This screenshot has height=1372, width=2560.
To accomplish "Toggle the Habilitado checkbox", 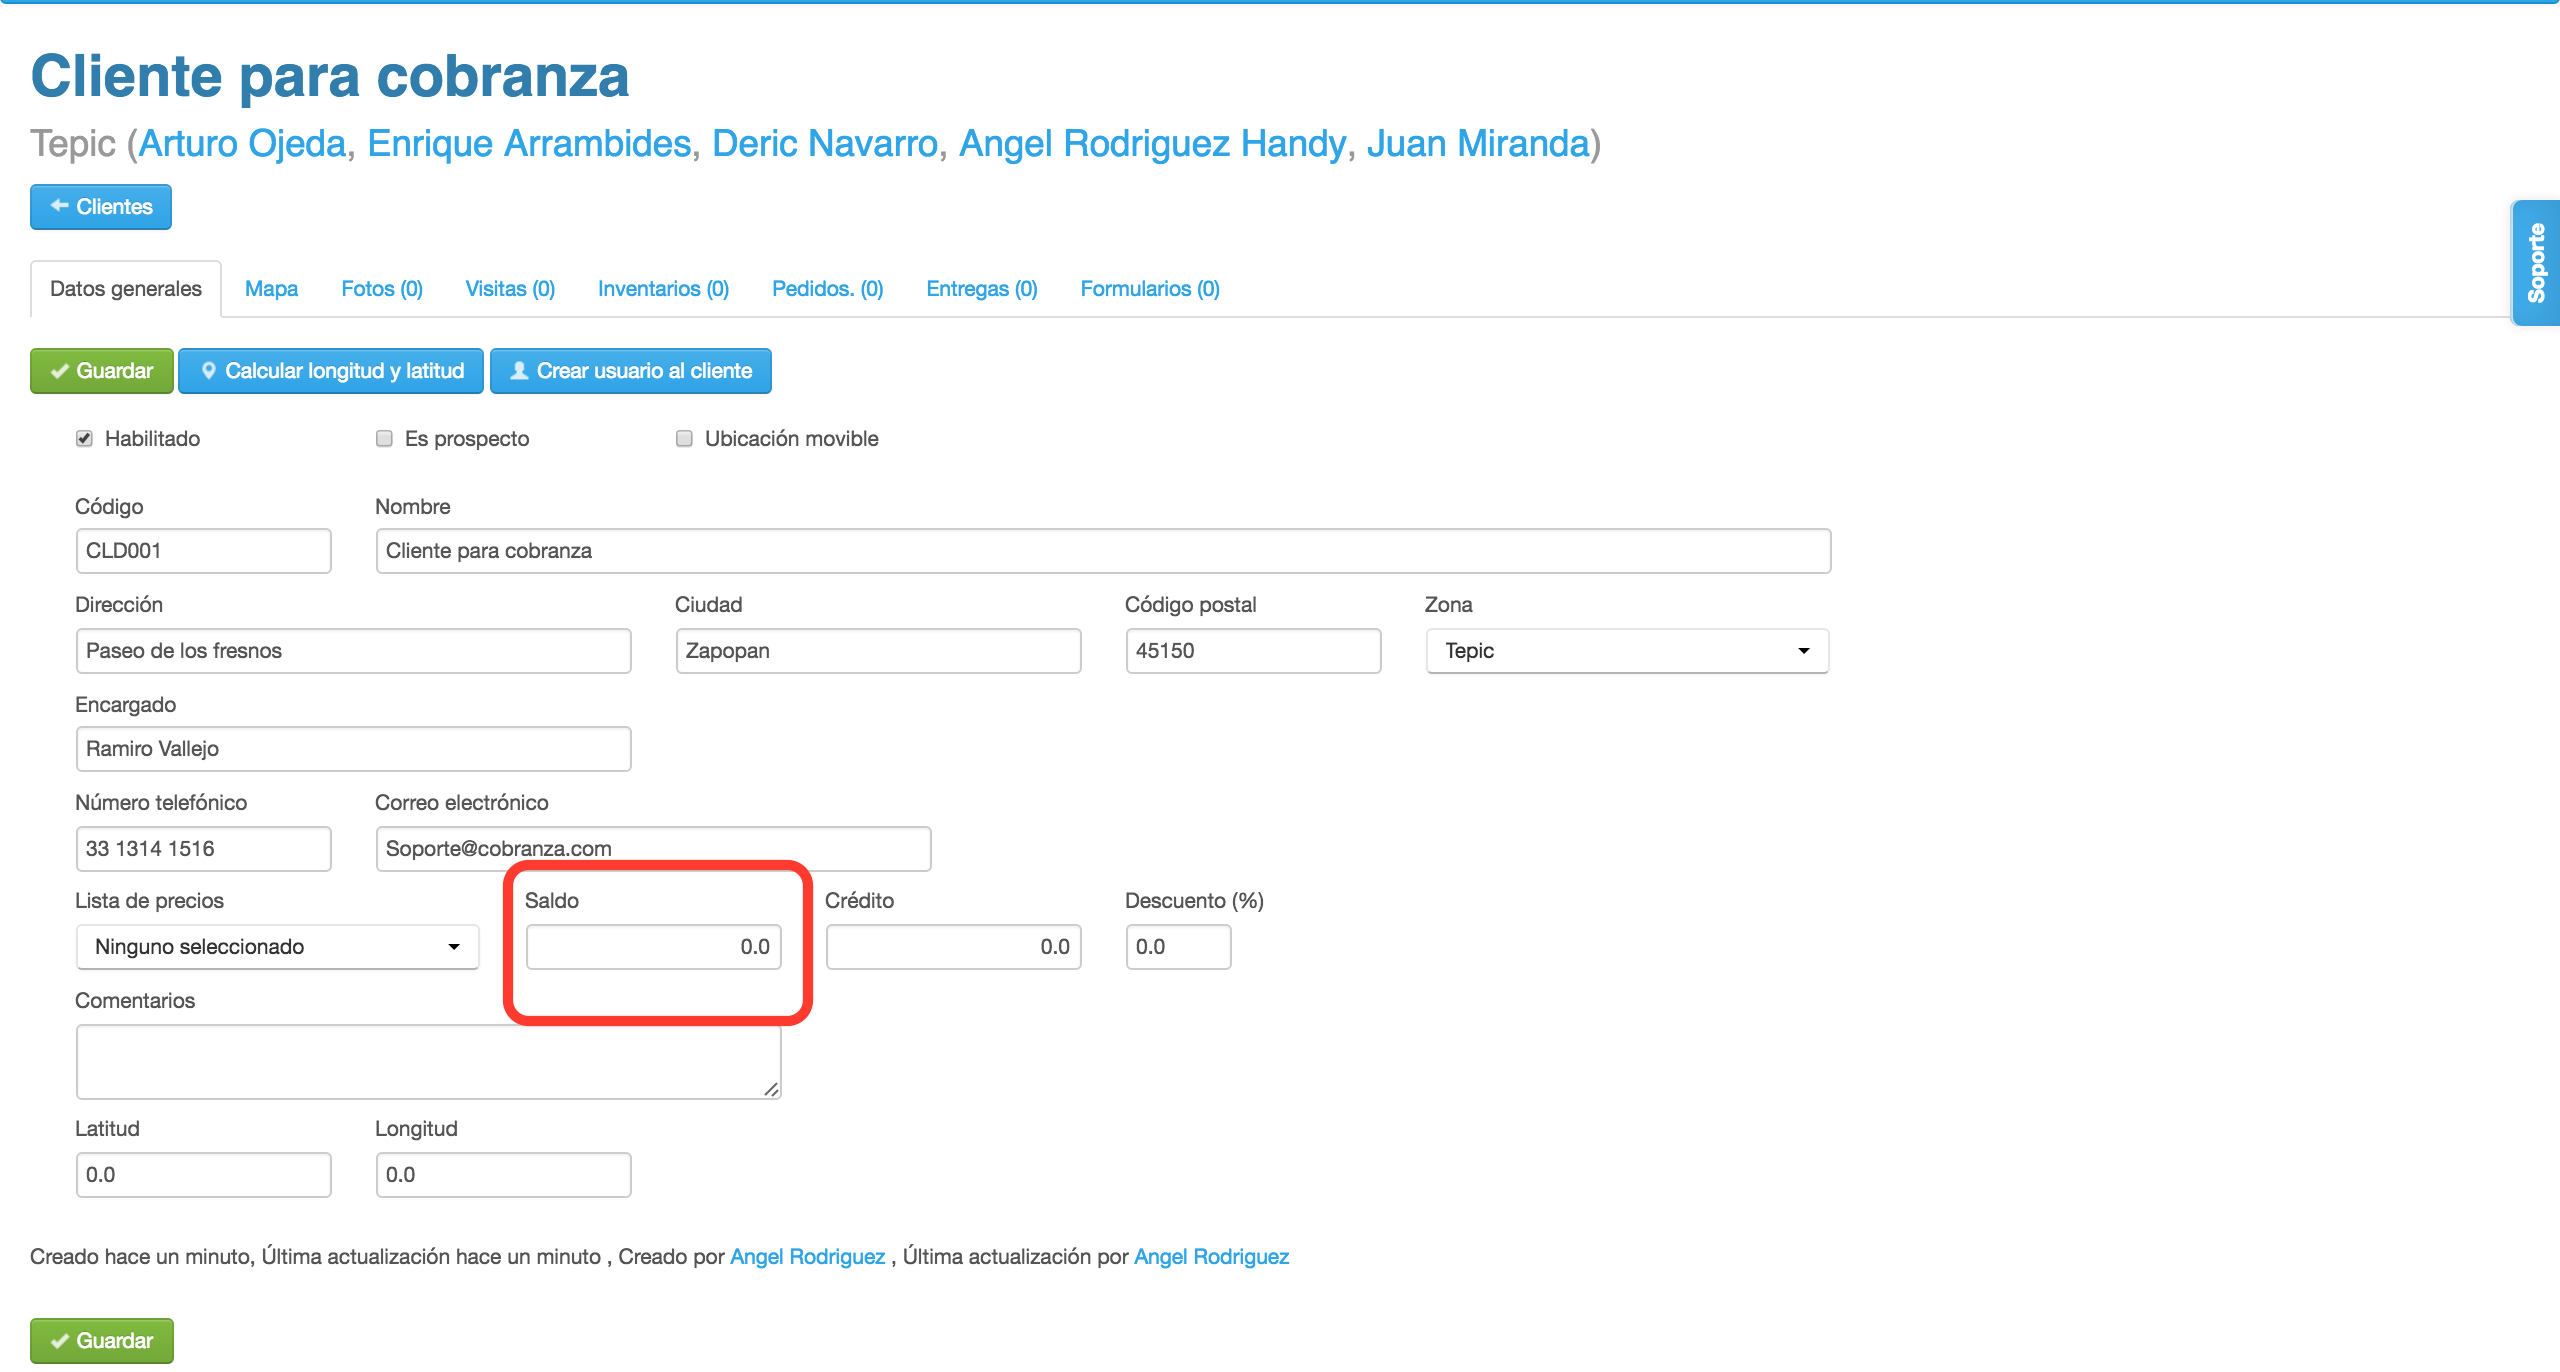I will (84, 439).
